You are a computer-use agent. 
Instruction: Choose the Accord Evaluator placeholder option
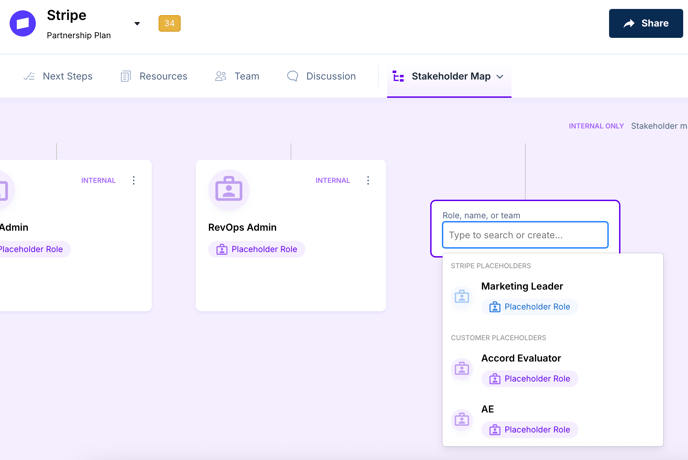click(x=521, y=358)
